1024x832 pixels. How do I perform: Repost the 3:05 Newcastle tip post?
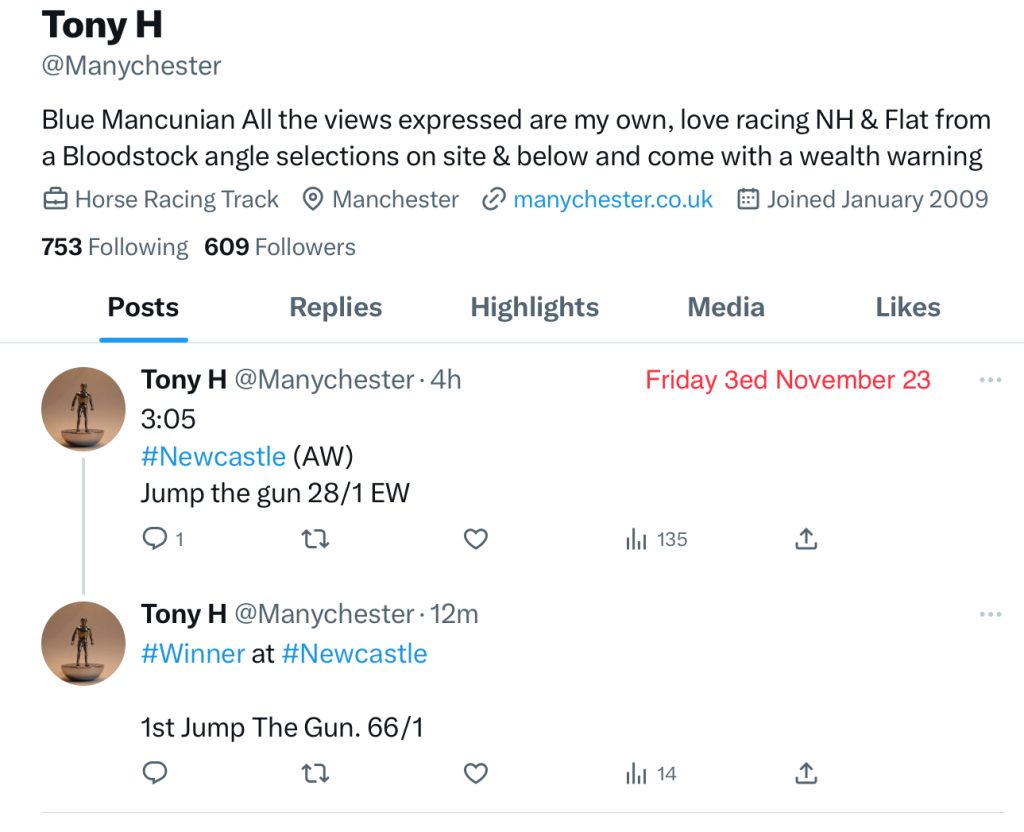click(x=315, y=539)
